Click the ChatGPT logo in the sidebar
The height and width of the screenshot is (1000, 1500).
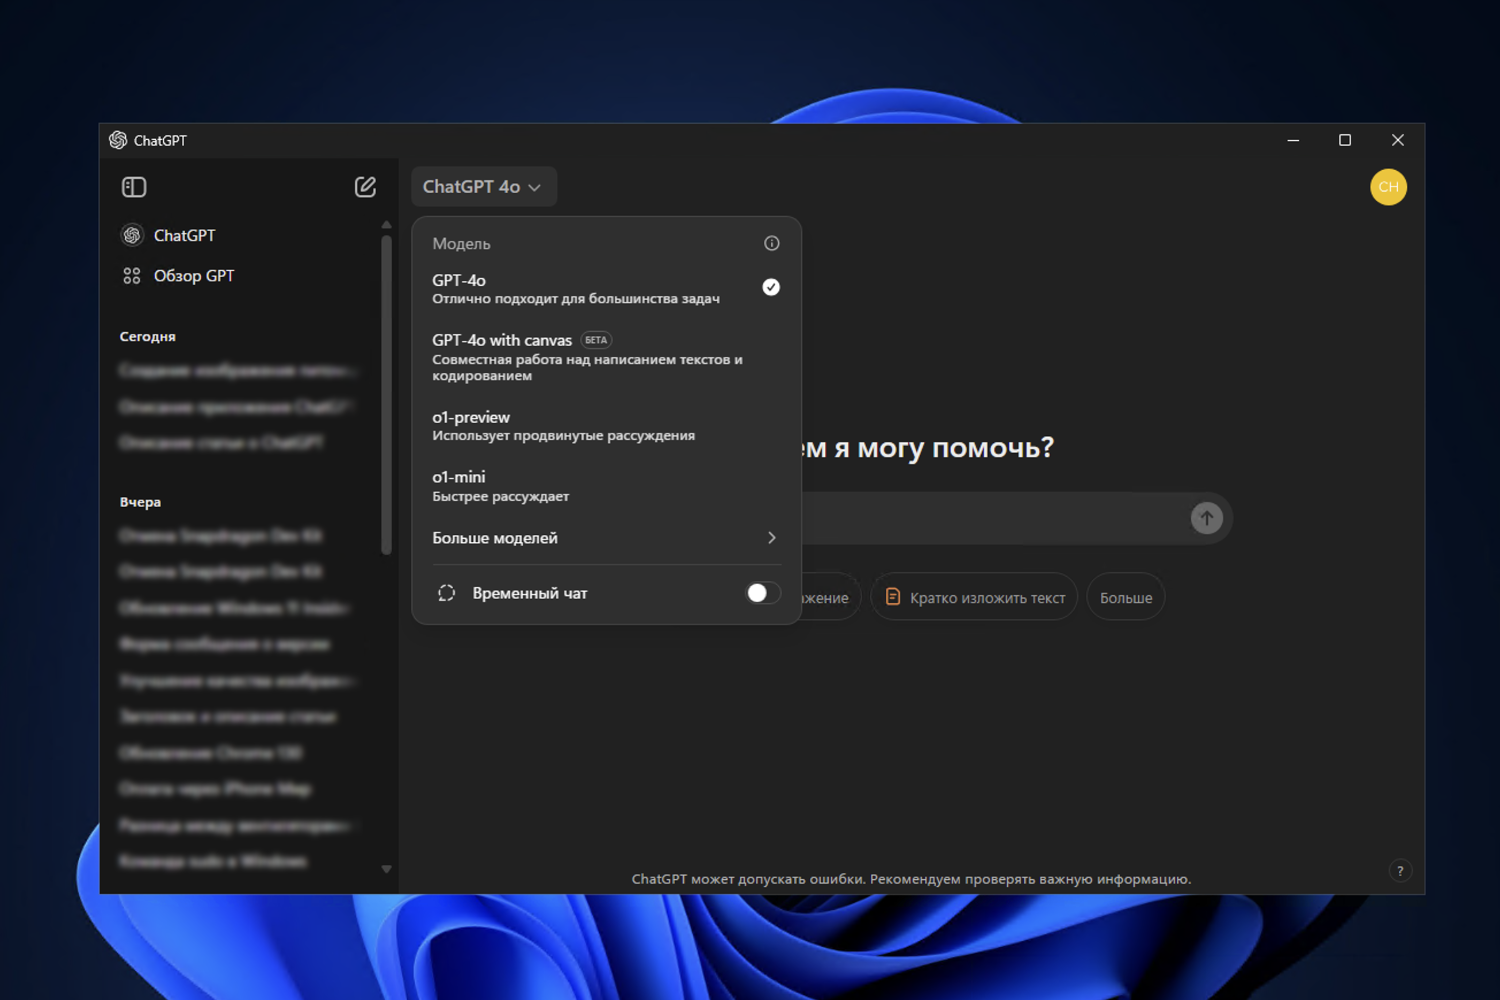132,235
